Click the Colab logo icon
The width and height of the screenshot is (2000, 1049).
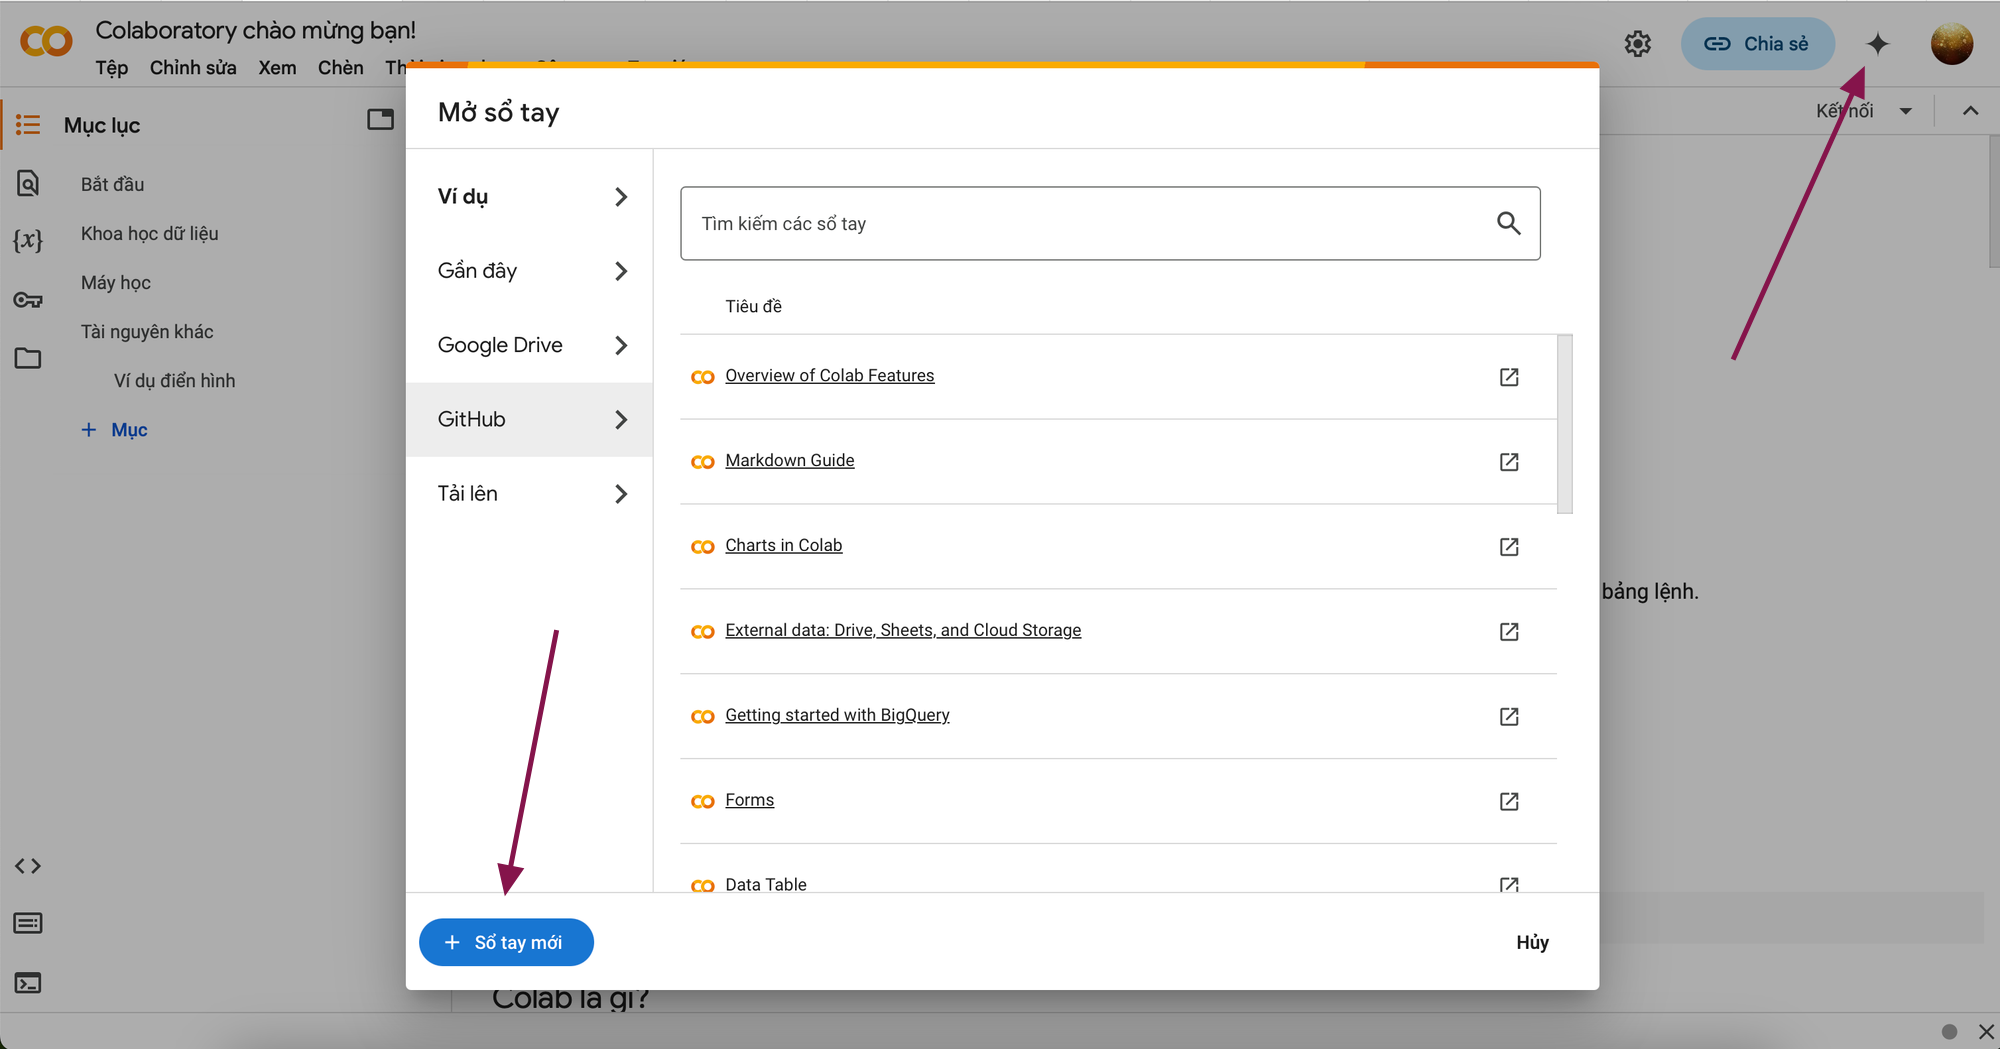pos(46,41)
